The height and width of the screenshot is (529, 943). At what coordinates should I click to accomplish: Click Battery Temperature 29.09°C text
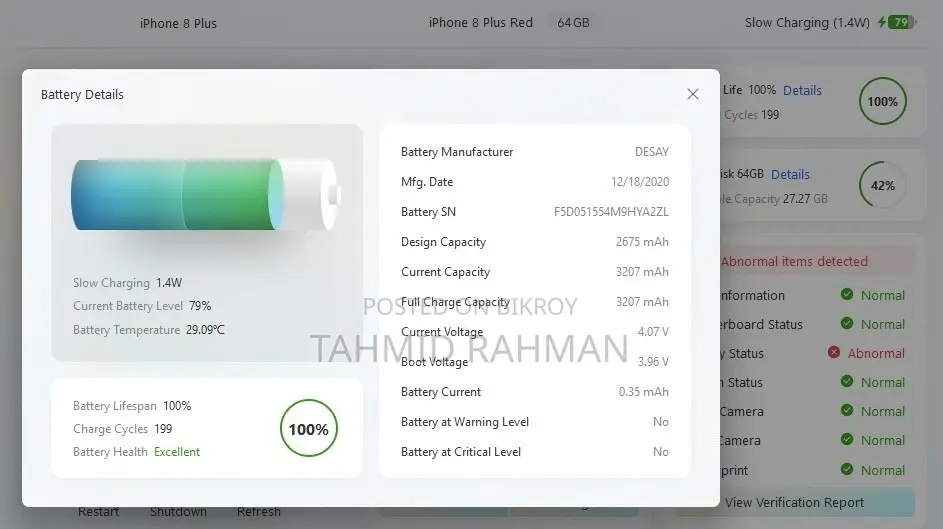pyautogui.click(x=149, y=330)
